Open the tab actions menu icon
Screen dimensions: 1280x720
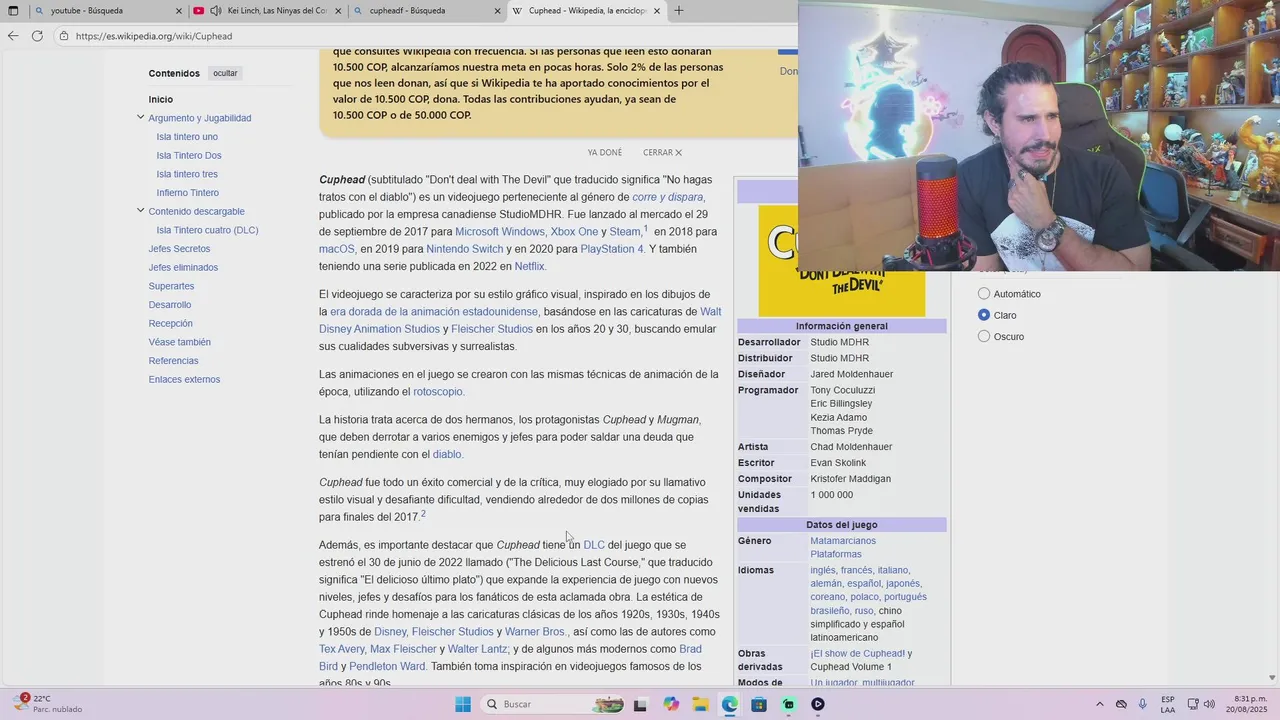point(13,11)
